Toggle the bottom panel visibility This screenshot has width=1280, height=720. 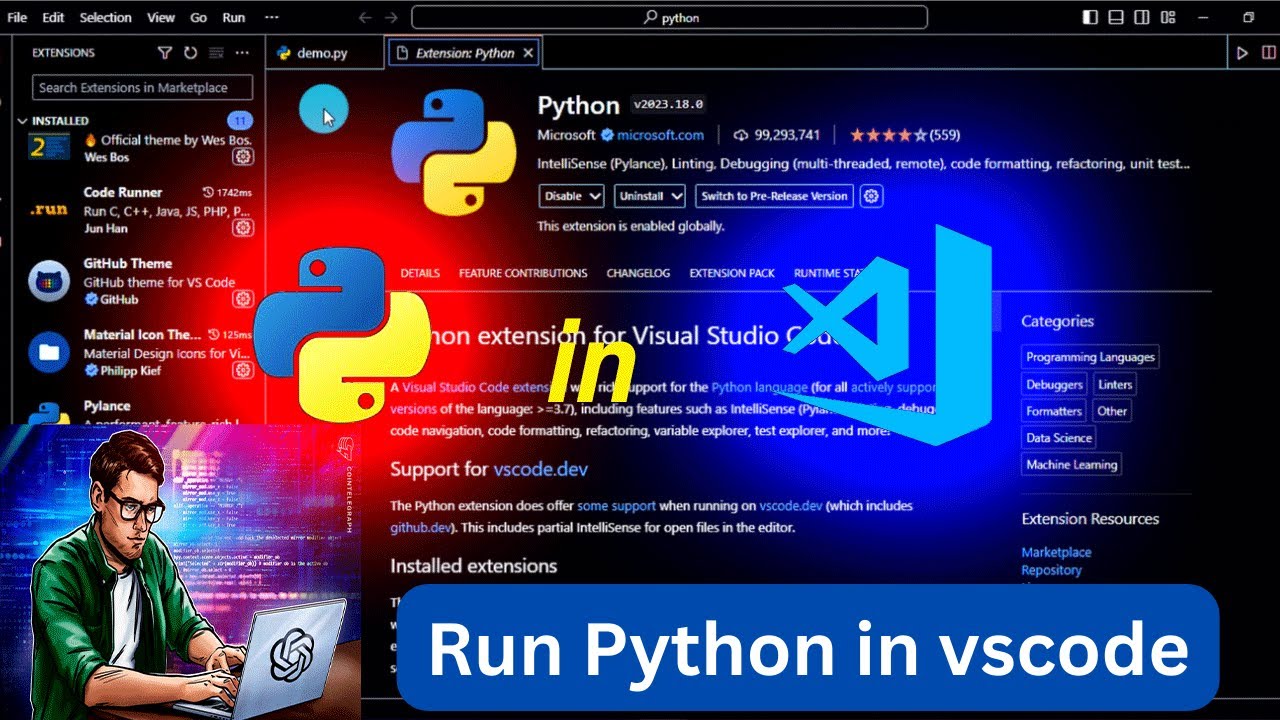point(1116,17)
